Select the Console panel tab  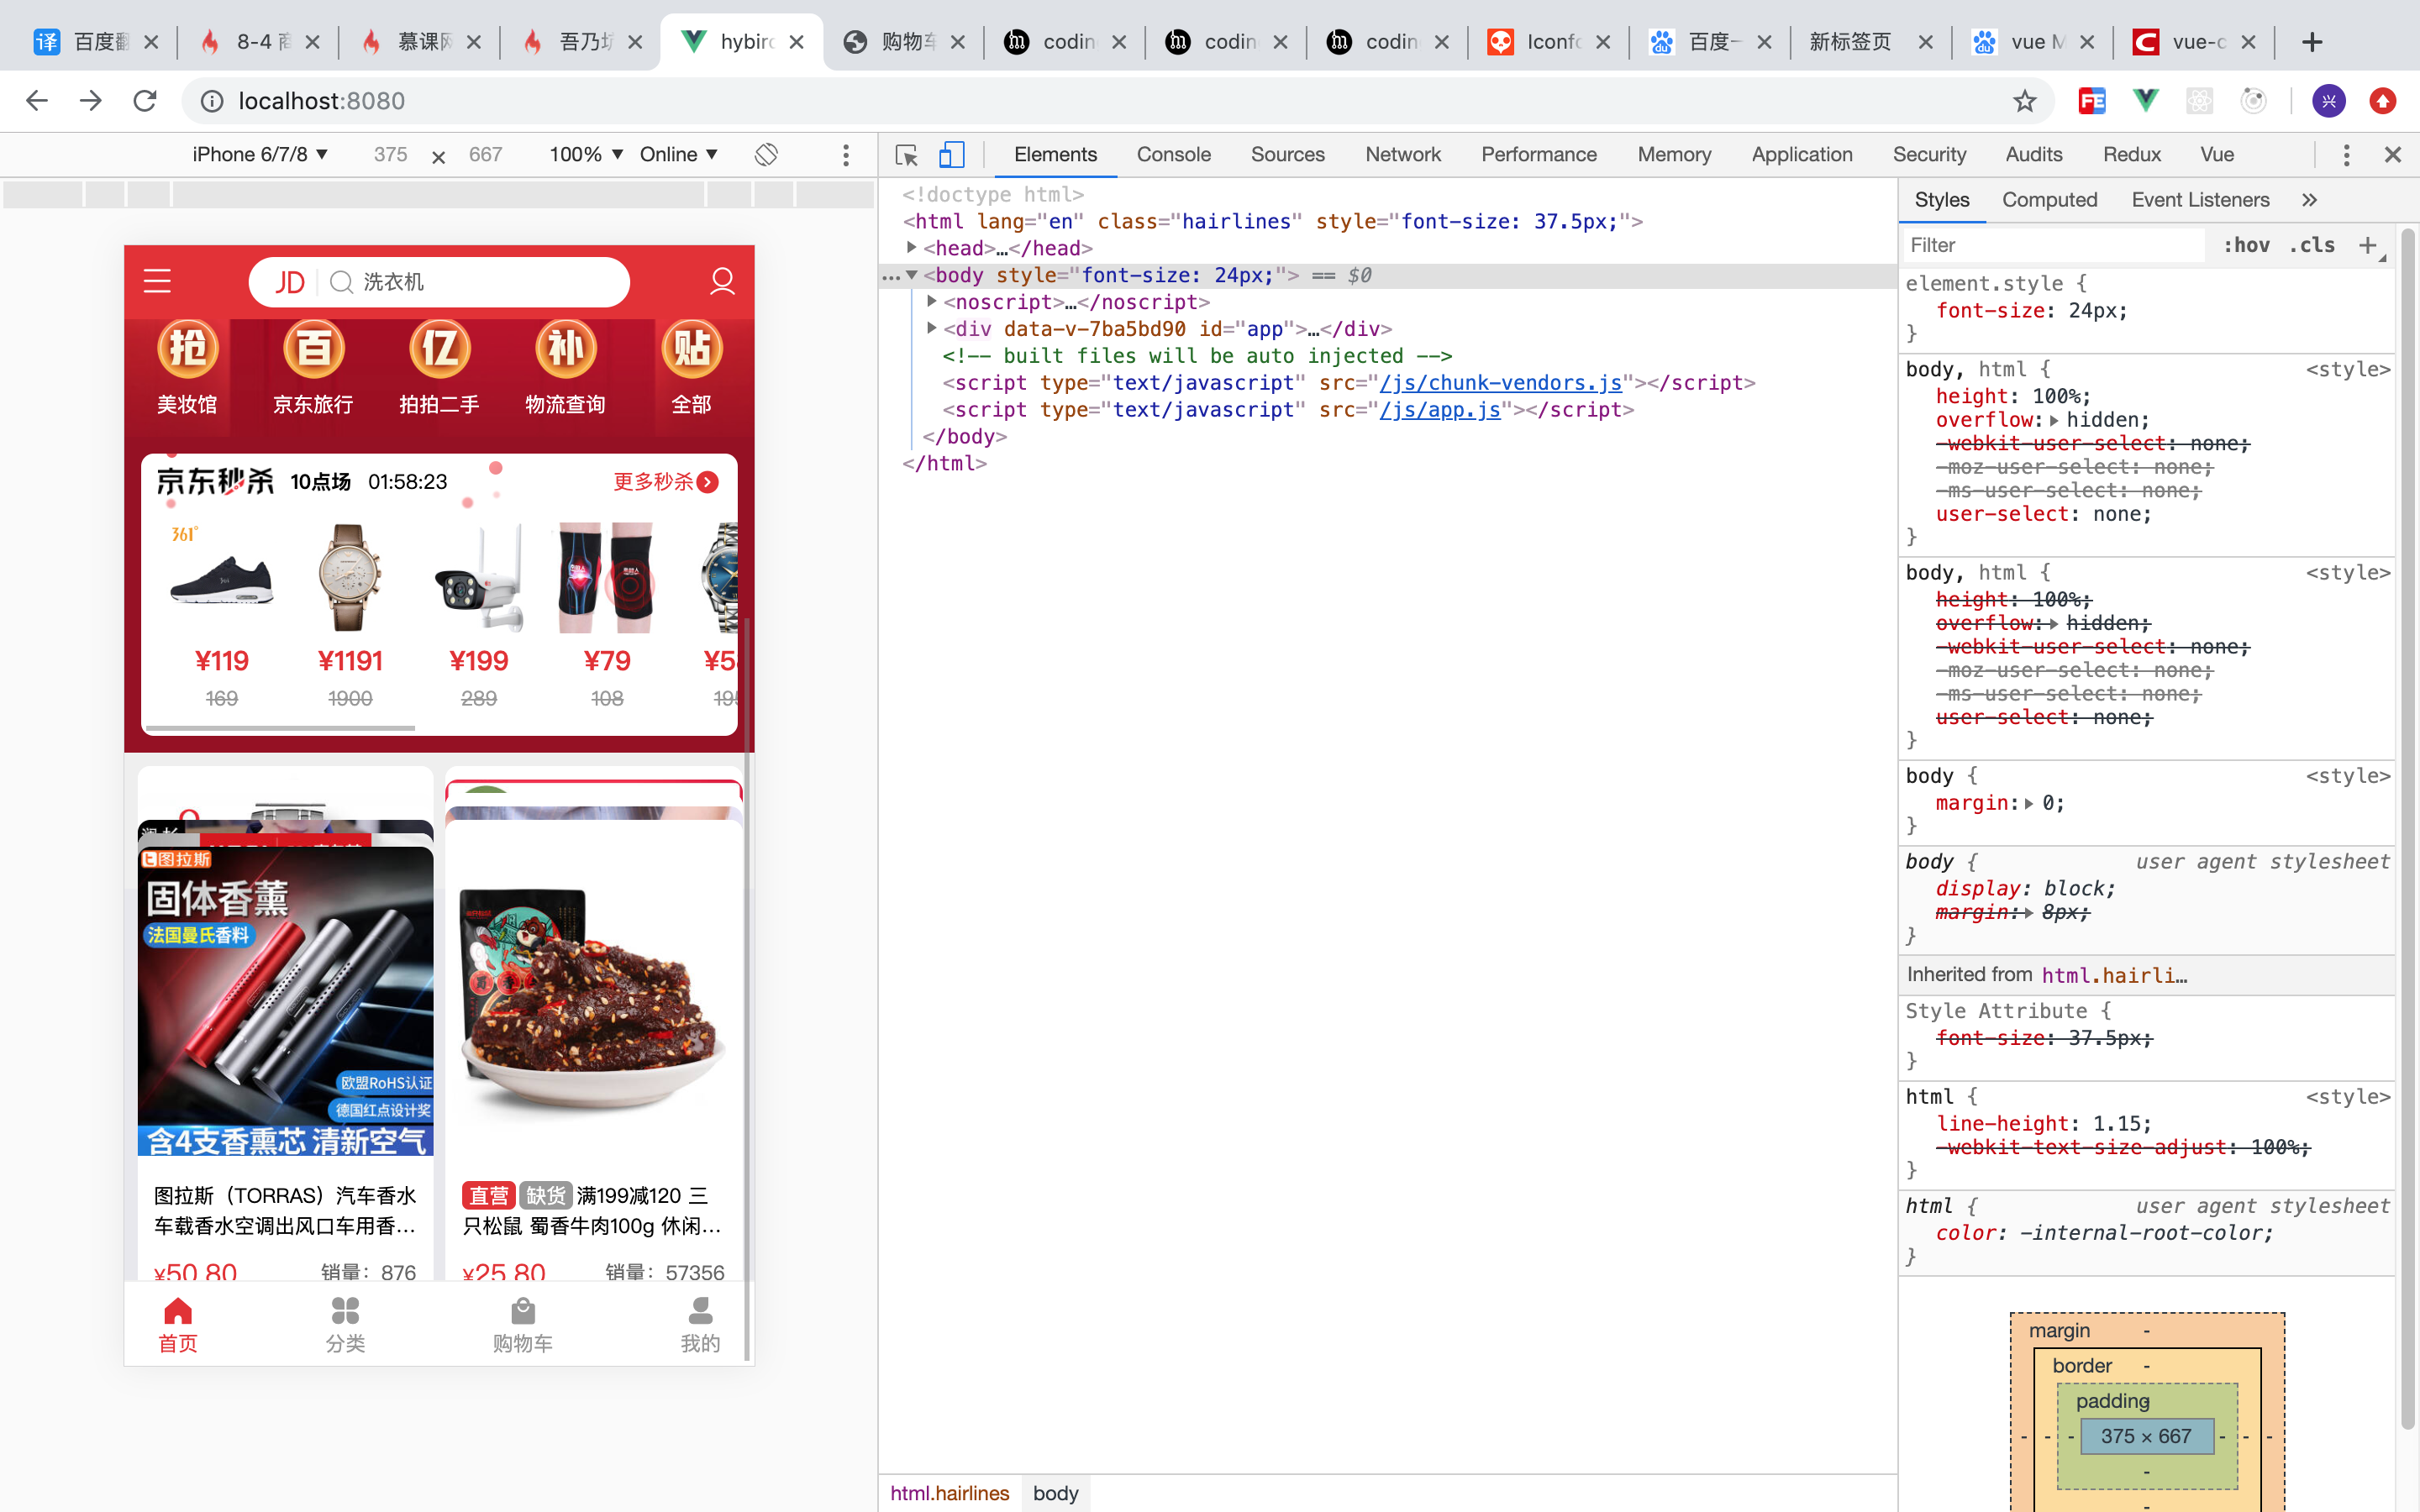1172,153
